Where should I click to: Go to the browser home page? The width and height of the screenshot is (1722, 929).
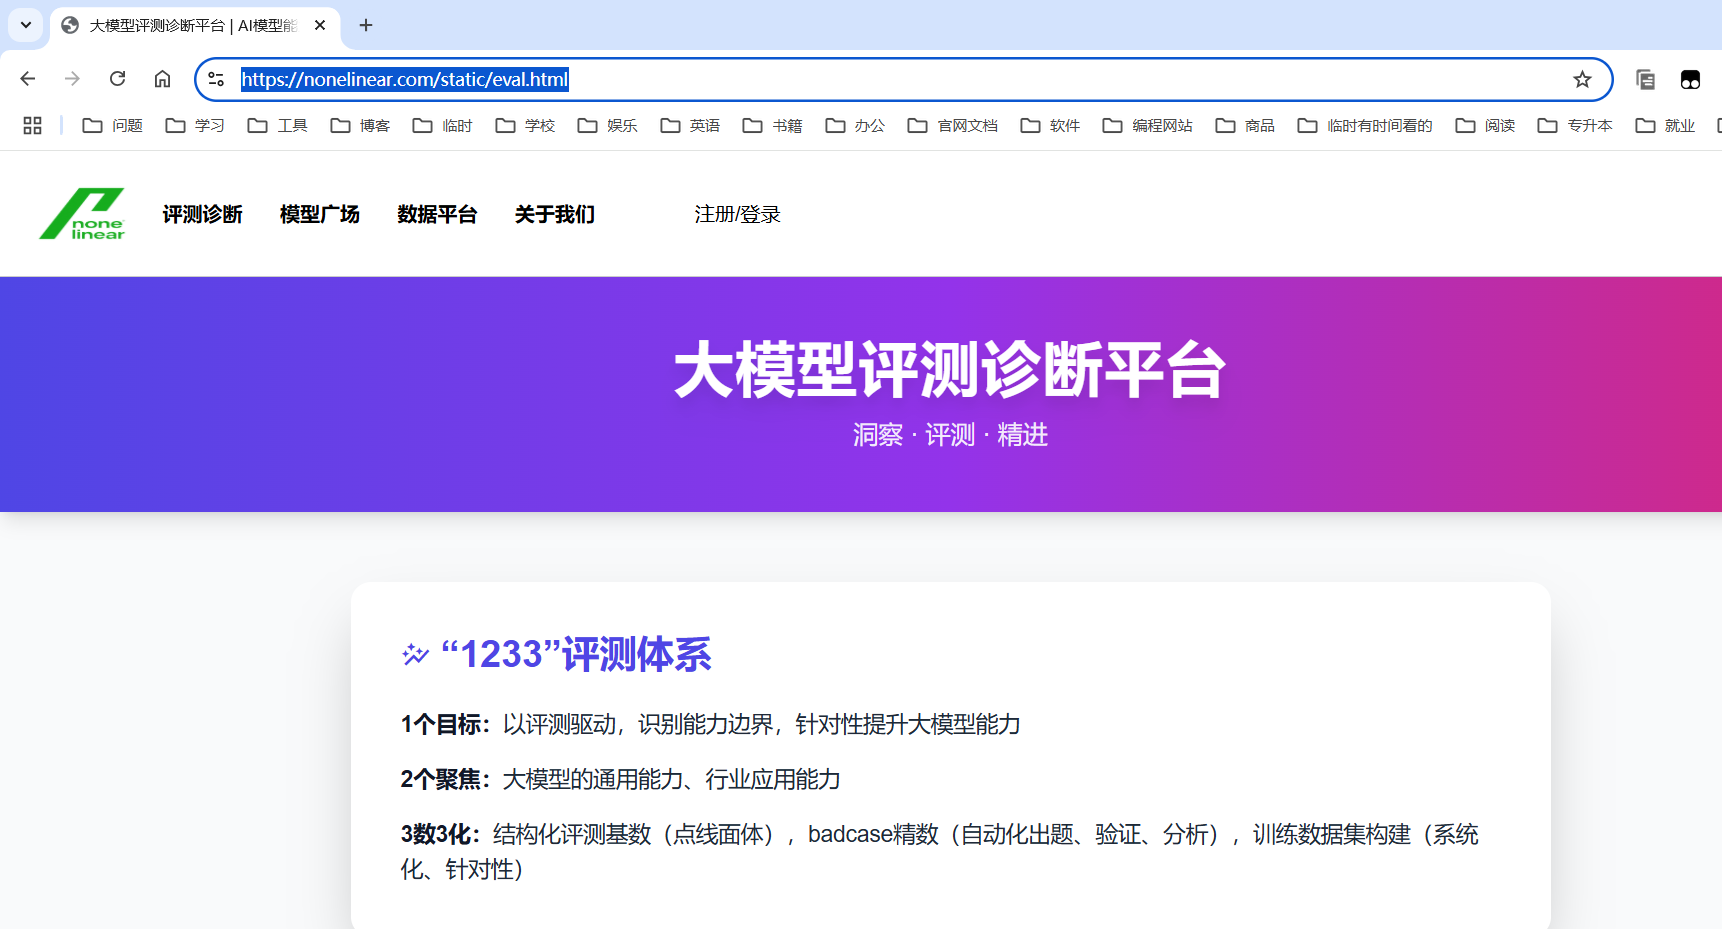162,79
